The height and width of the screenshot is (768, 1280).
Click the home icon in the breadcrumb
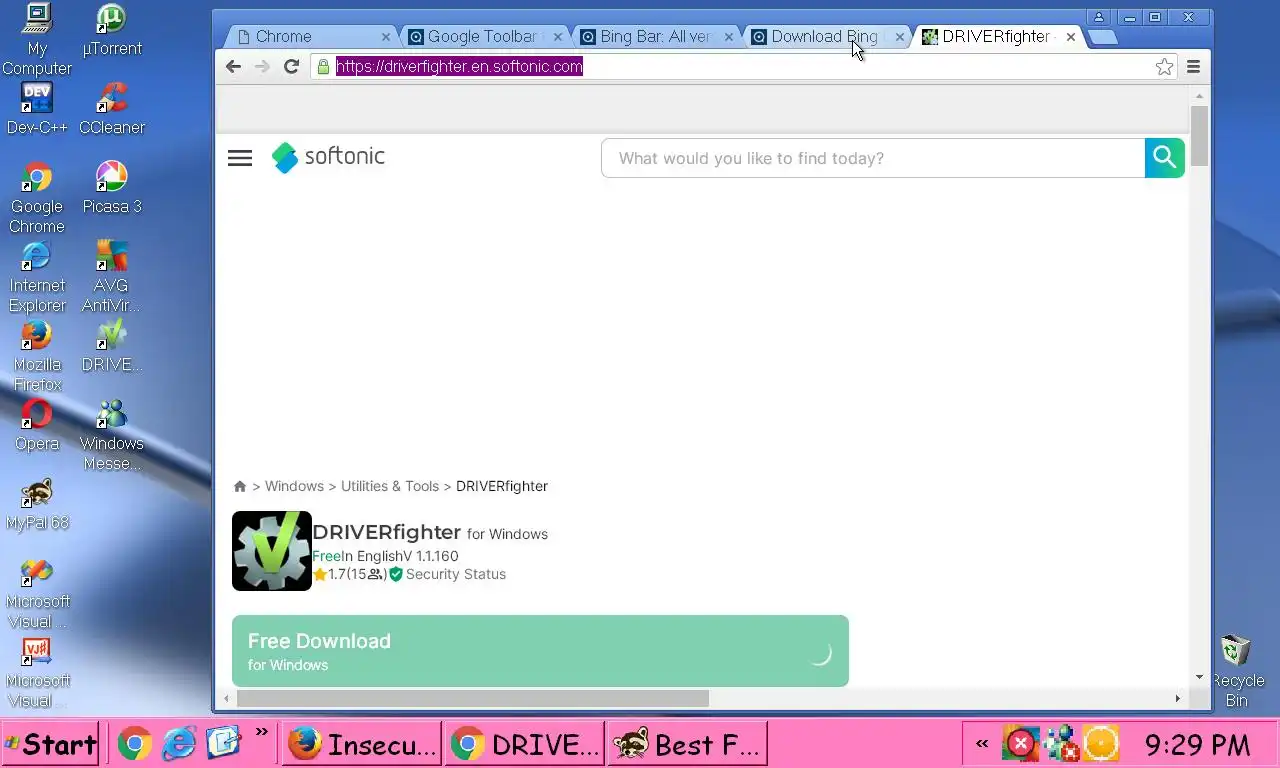click(240, 486)
